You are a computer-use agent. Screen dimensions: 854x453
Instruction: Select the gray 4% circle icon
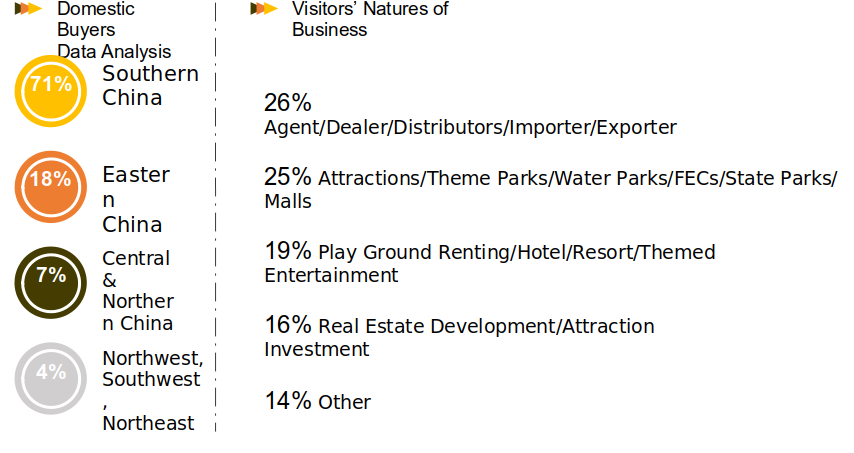(51, 378)
